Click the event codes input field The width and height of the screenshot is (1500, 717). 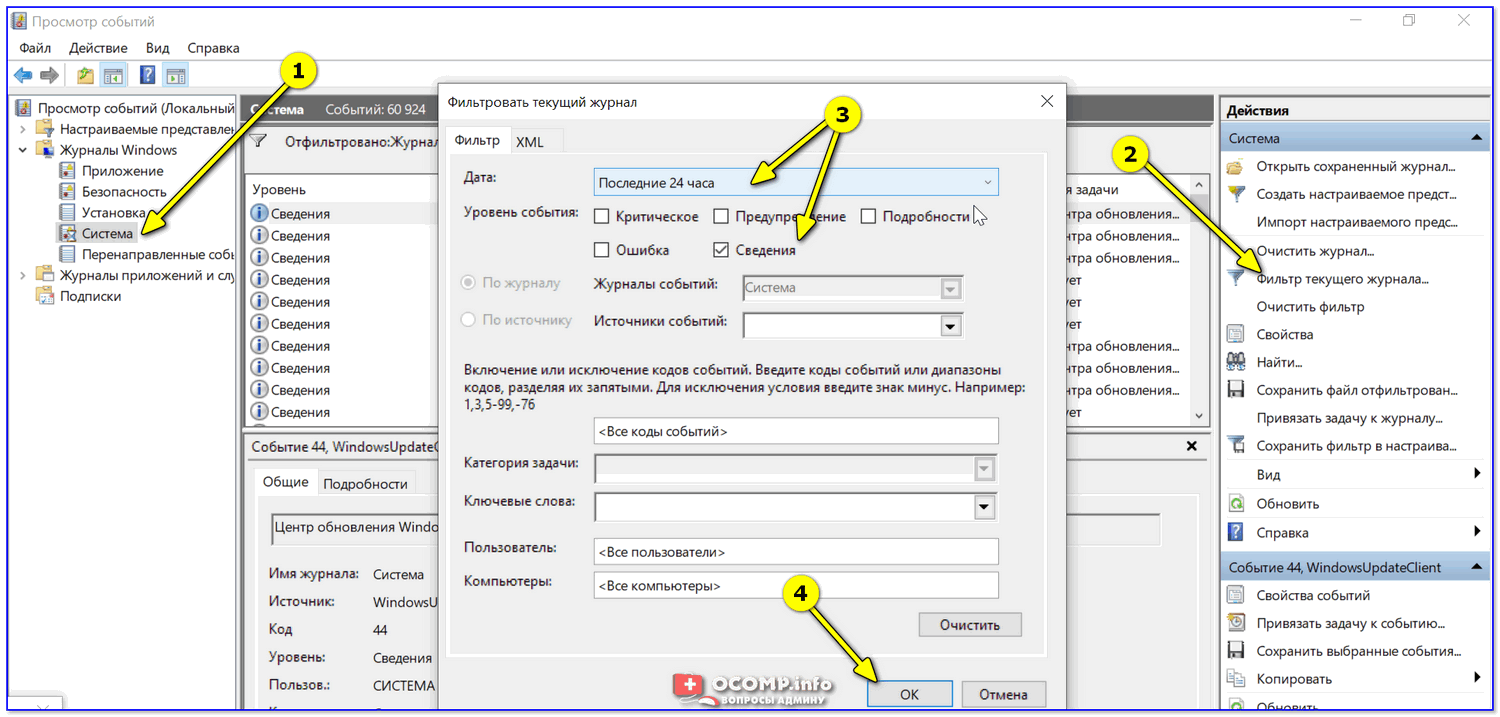pyautogui.click(x=795, y=431)
